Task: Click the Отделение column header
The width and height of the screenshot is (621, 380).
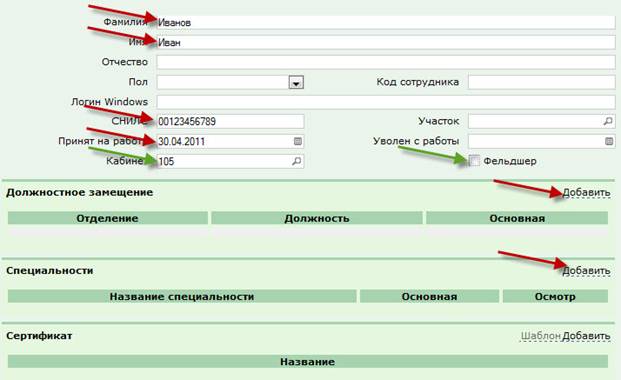Action: [x=108, y=218]
